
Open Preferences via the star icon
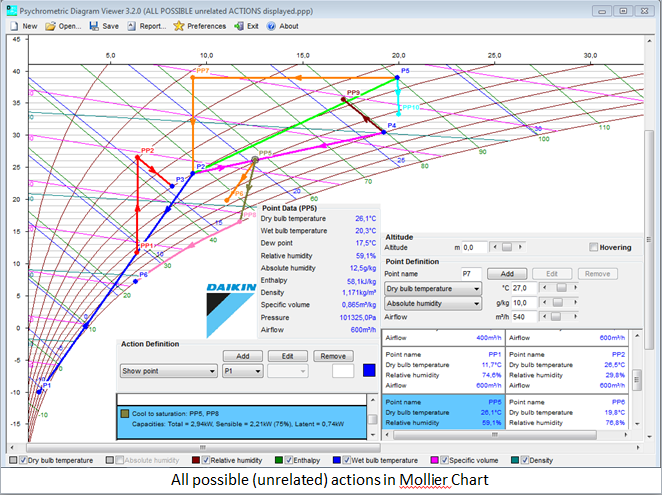coord(179,26)
